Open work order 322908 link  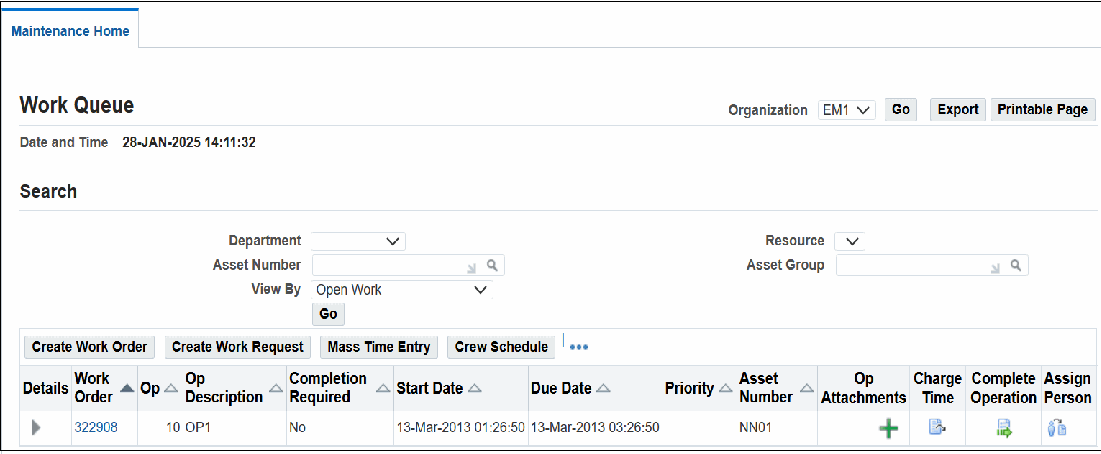pos(95,427)
